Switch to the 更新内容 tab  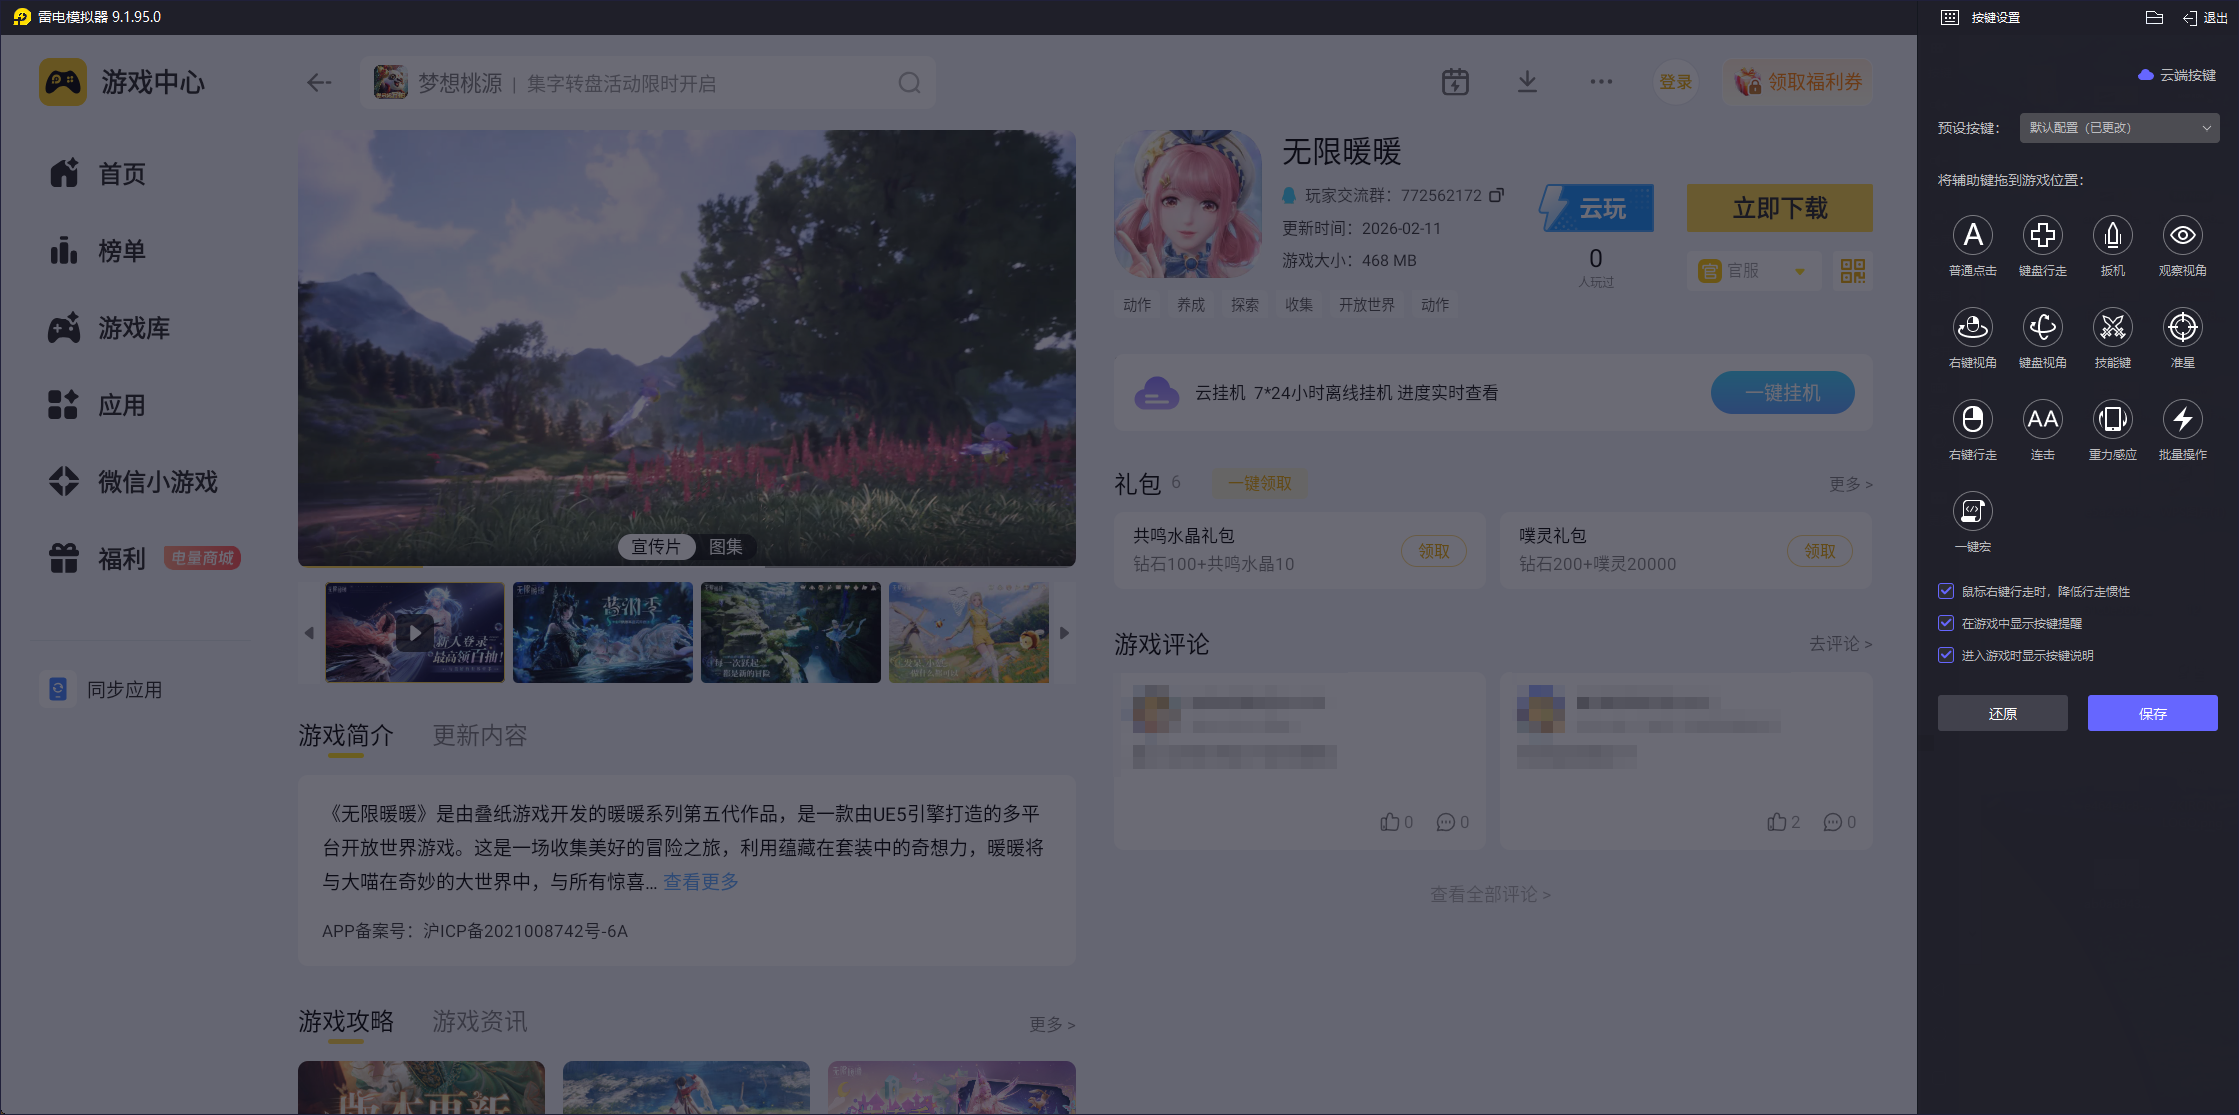[x=479, y=736]
